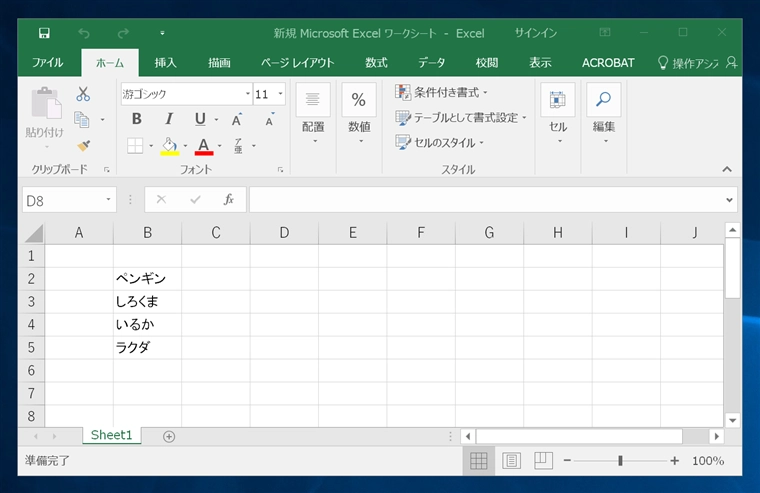Apply red font color A
This screenshot has width=760, height=493.
(204, 146)
